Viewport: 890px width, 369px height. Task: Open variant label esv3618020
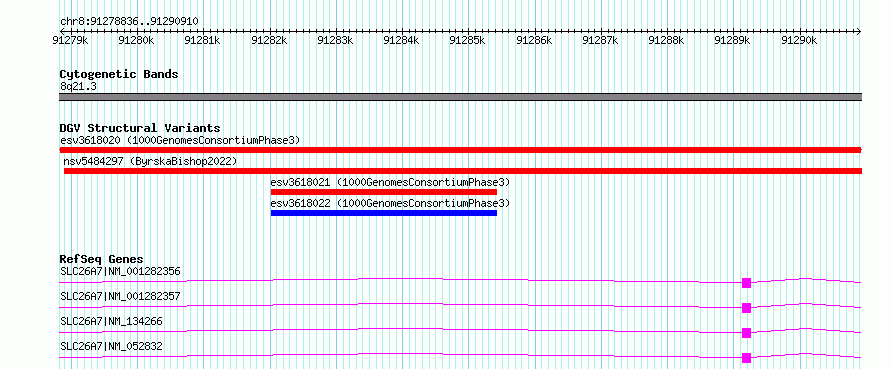pos(180,140)
